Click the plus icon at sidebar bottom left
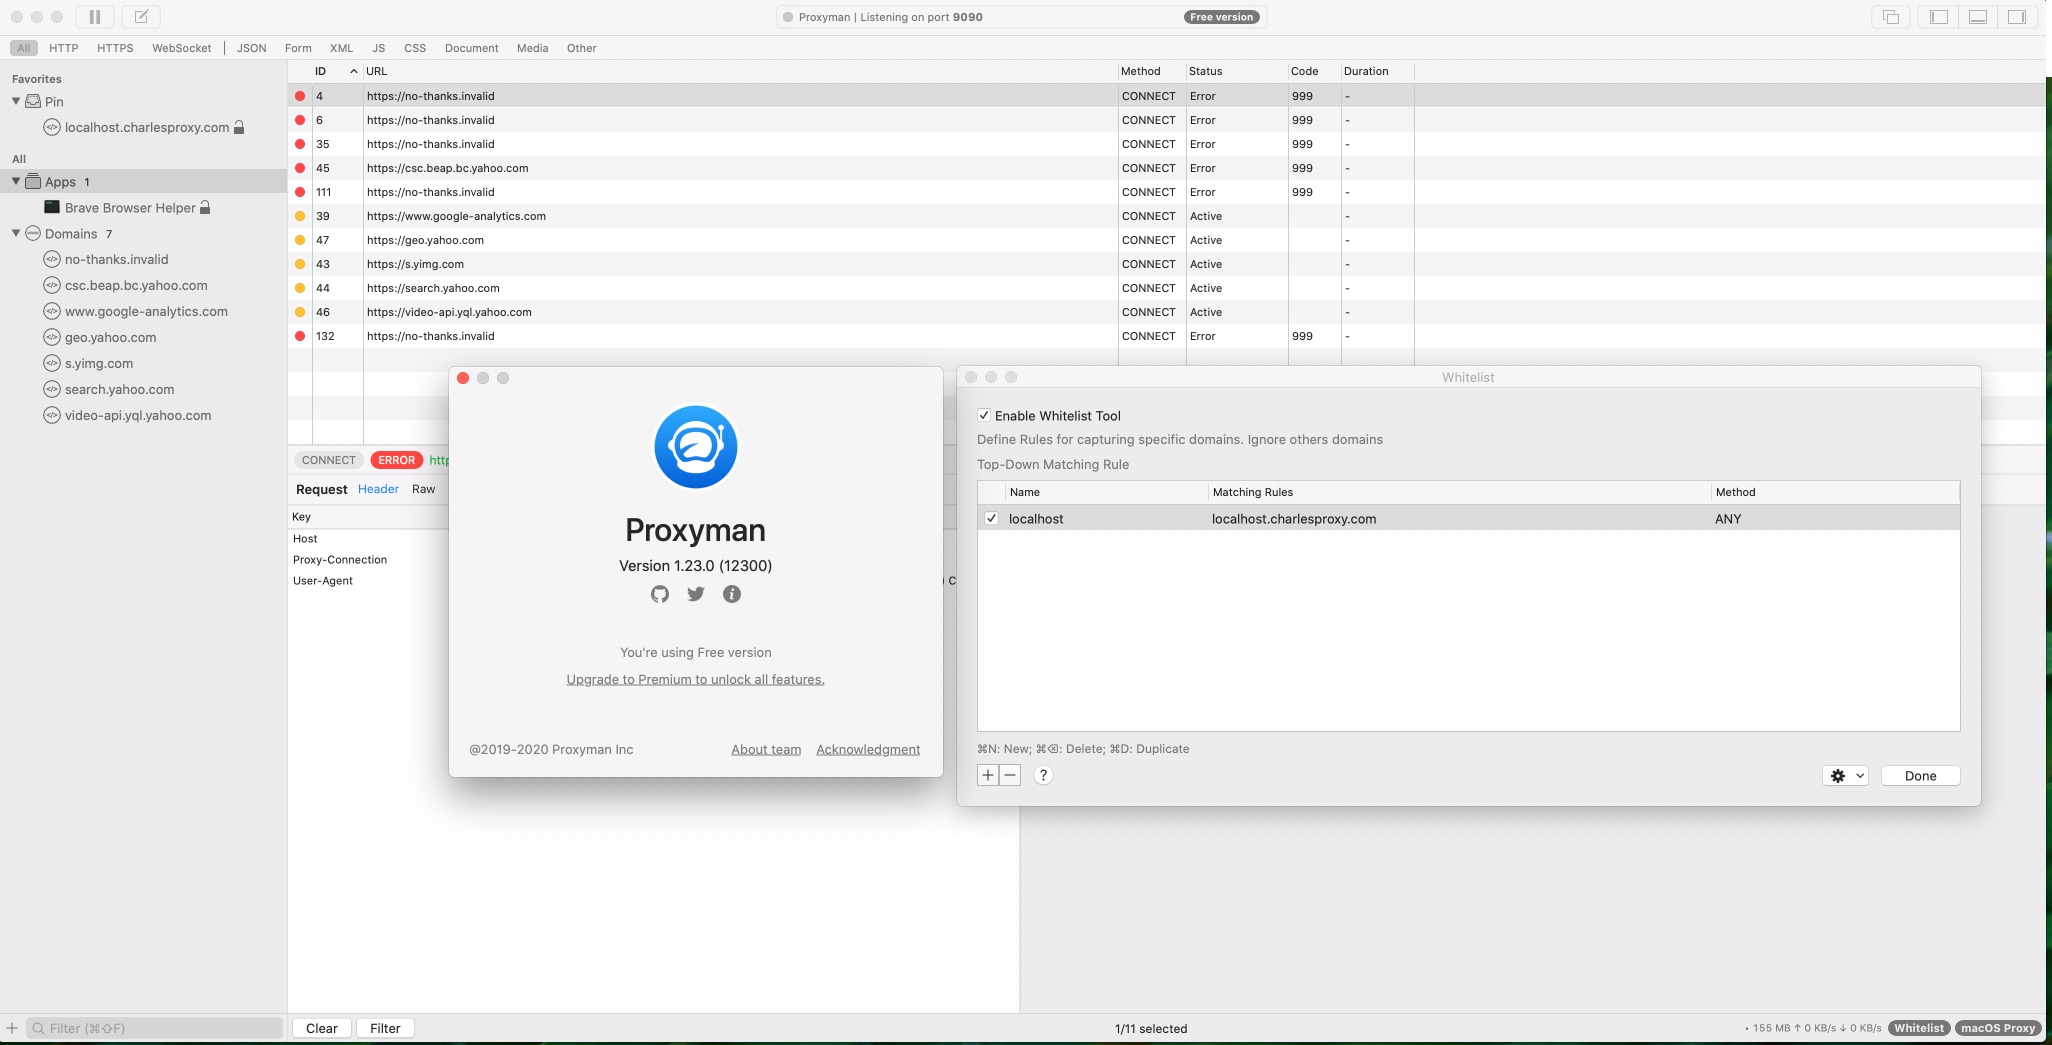This screenshot has width=2052, height=1045. [12, 1028]
